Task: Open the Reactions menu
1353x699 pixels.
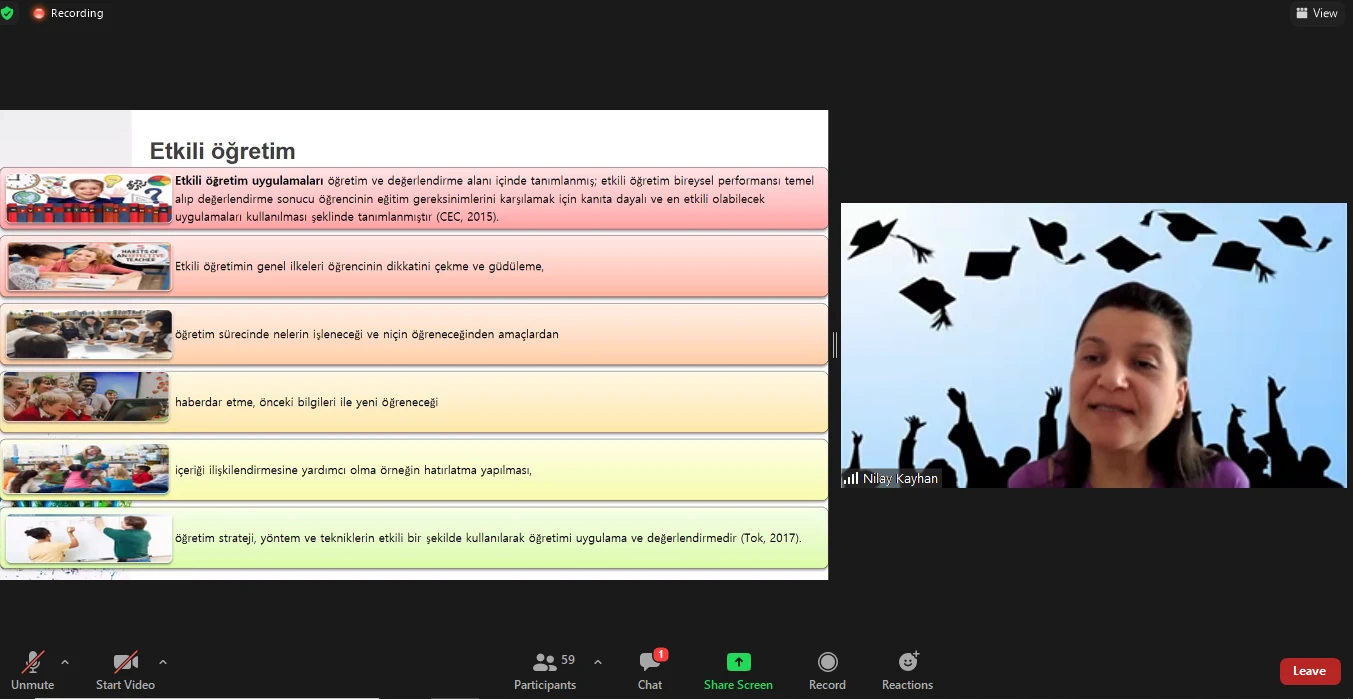Action: (x=907, y=670)
